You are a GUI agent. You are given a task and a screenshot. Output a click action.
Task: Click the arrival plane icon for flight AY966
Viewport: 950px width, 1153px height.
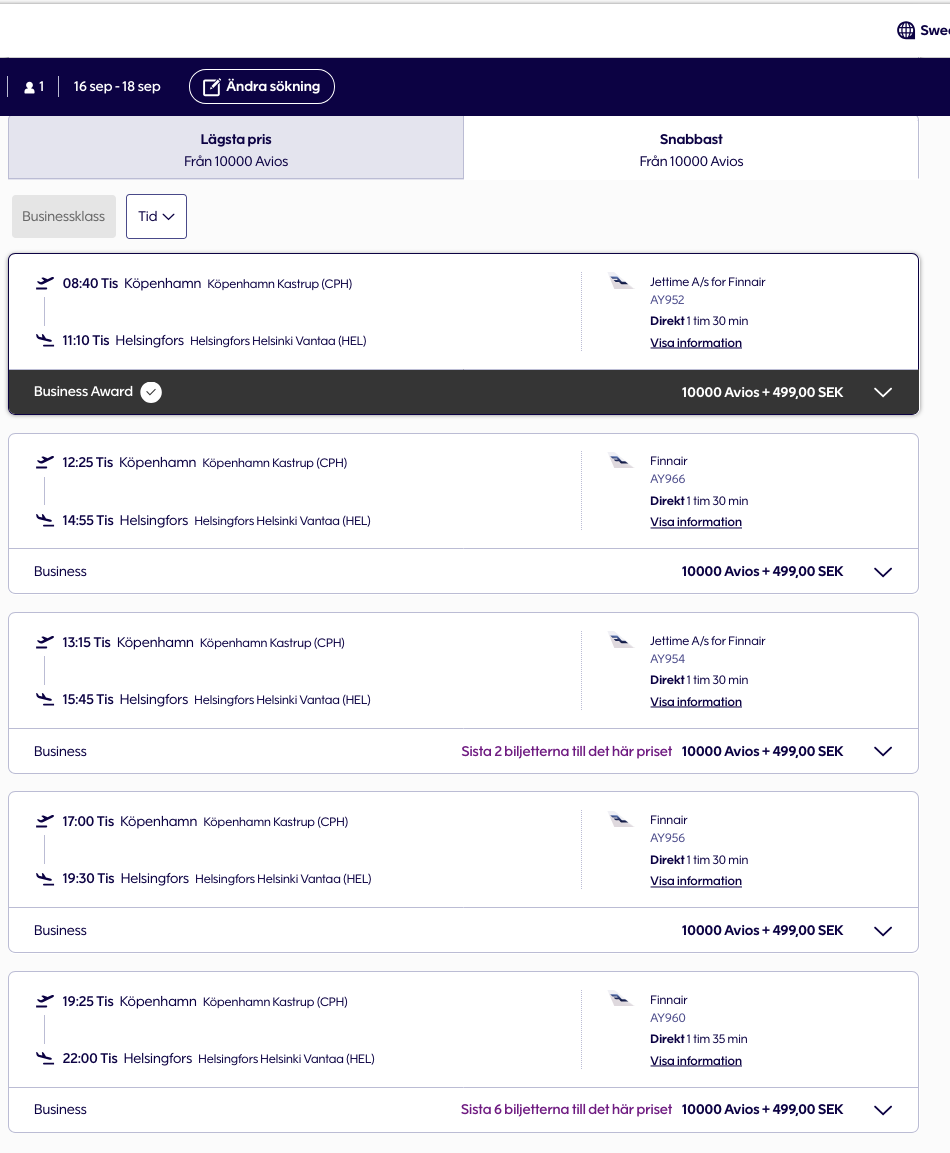tap(44, 519)
